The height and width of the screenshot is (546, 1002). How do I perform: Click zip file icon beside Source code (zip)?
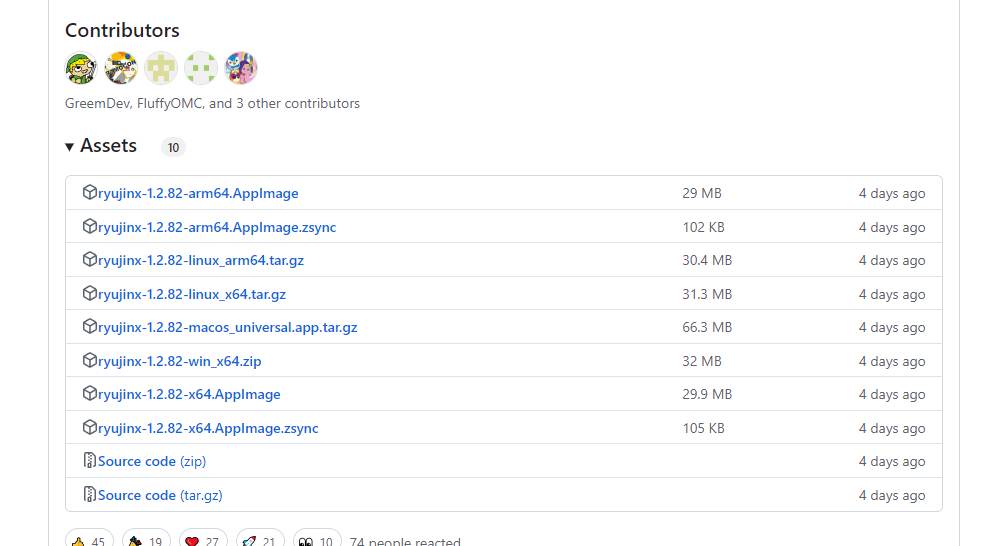[x=89, y=460]
